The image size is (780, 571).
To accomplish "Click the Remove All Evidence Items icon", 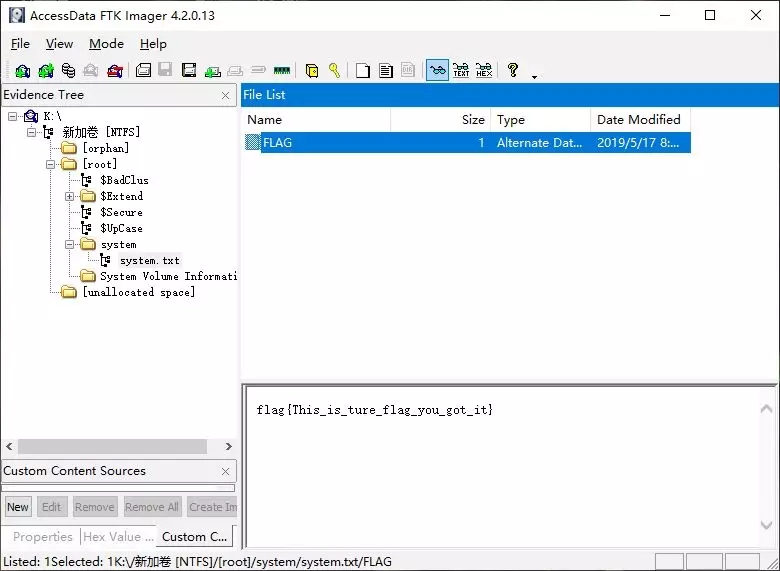I will [114, 71].
